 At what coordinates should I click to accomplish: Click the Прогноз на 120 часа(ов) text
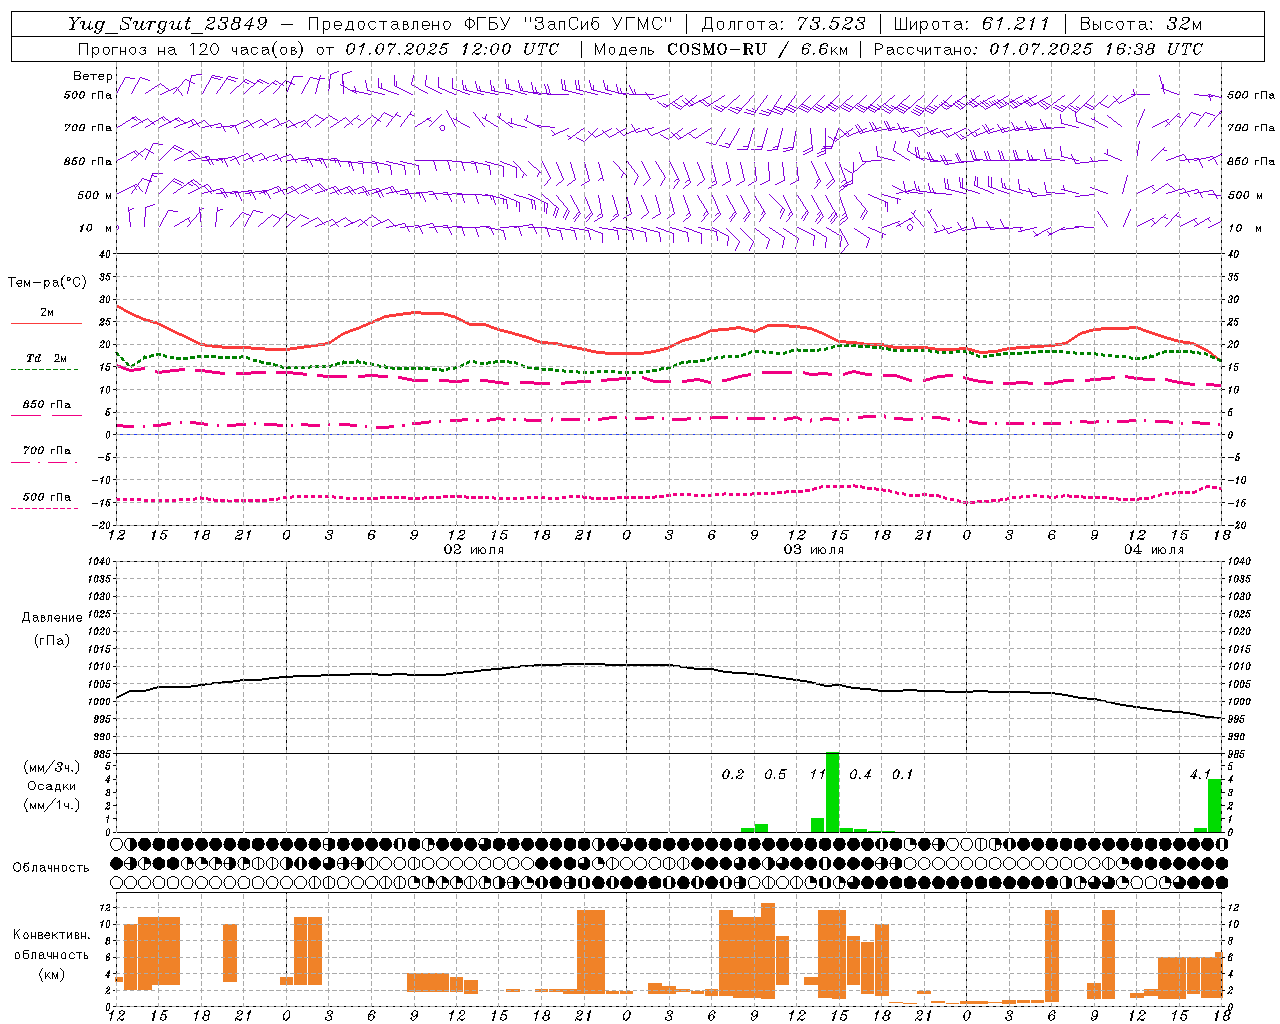[192, 49]
